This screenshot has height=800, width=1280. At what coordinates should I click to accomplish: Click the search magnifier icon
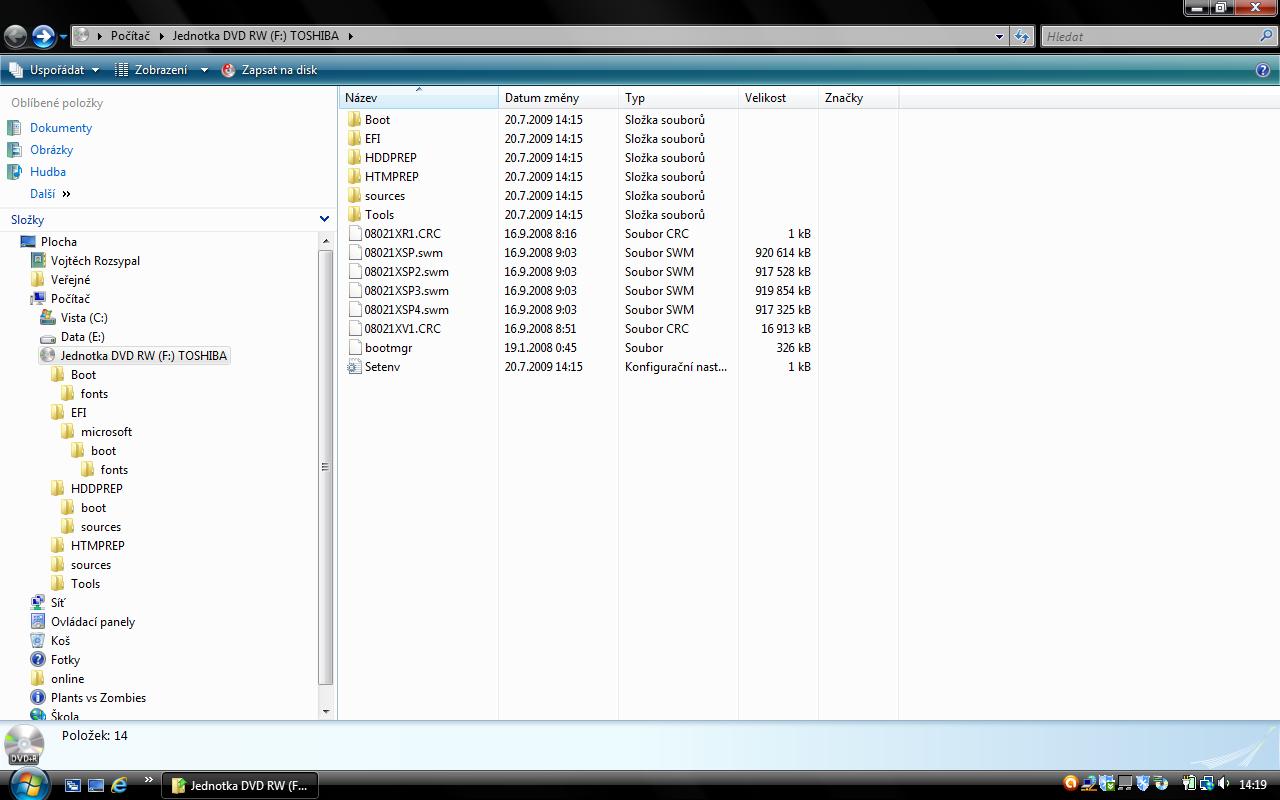coord(1267,37)
